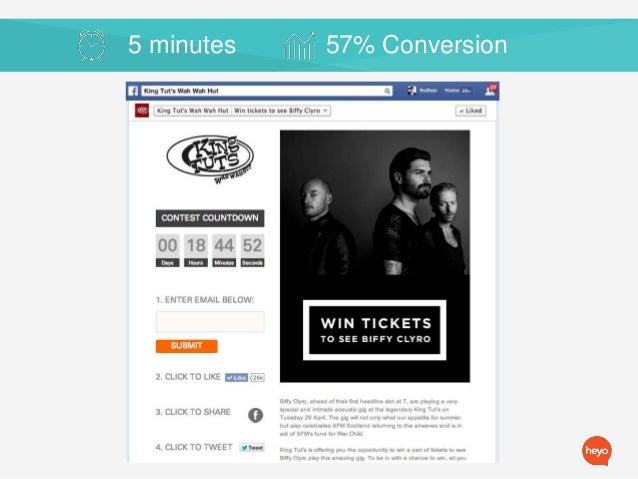Click the Facebook search box

[x=267, y=91]
